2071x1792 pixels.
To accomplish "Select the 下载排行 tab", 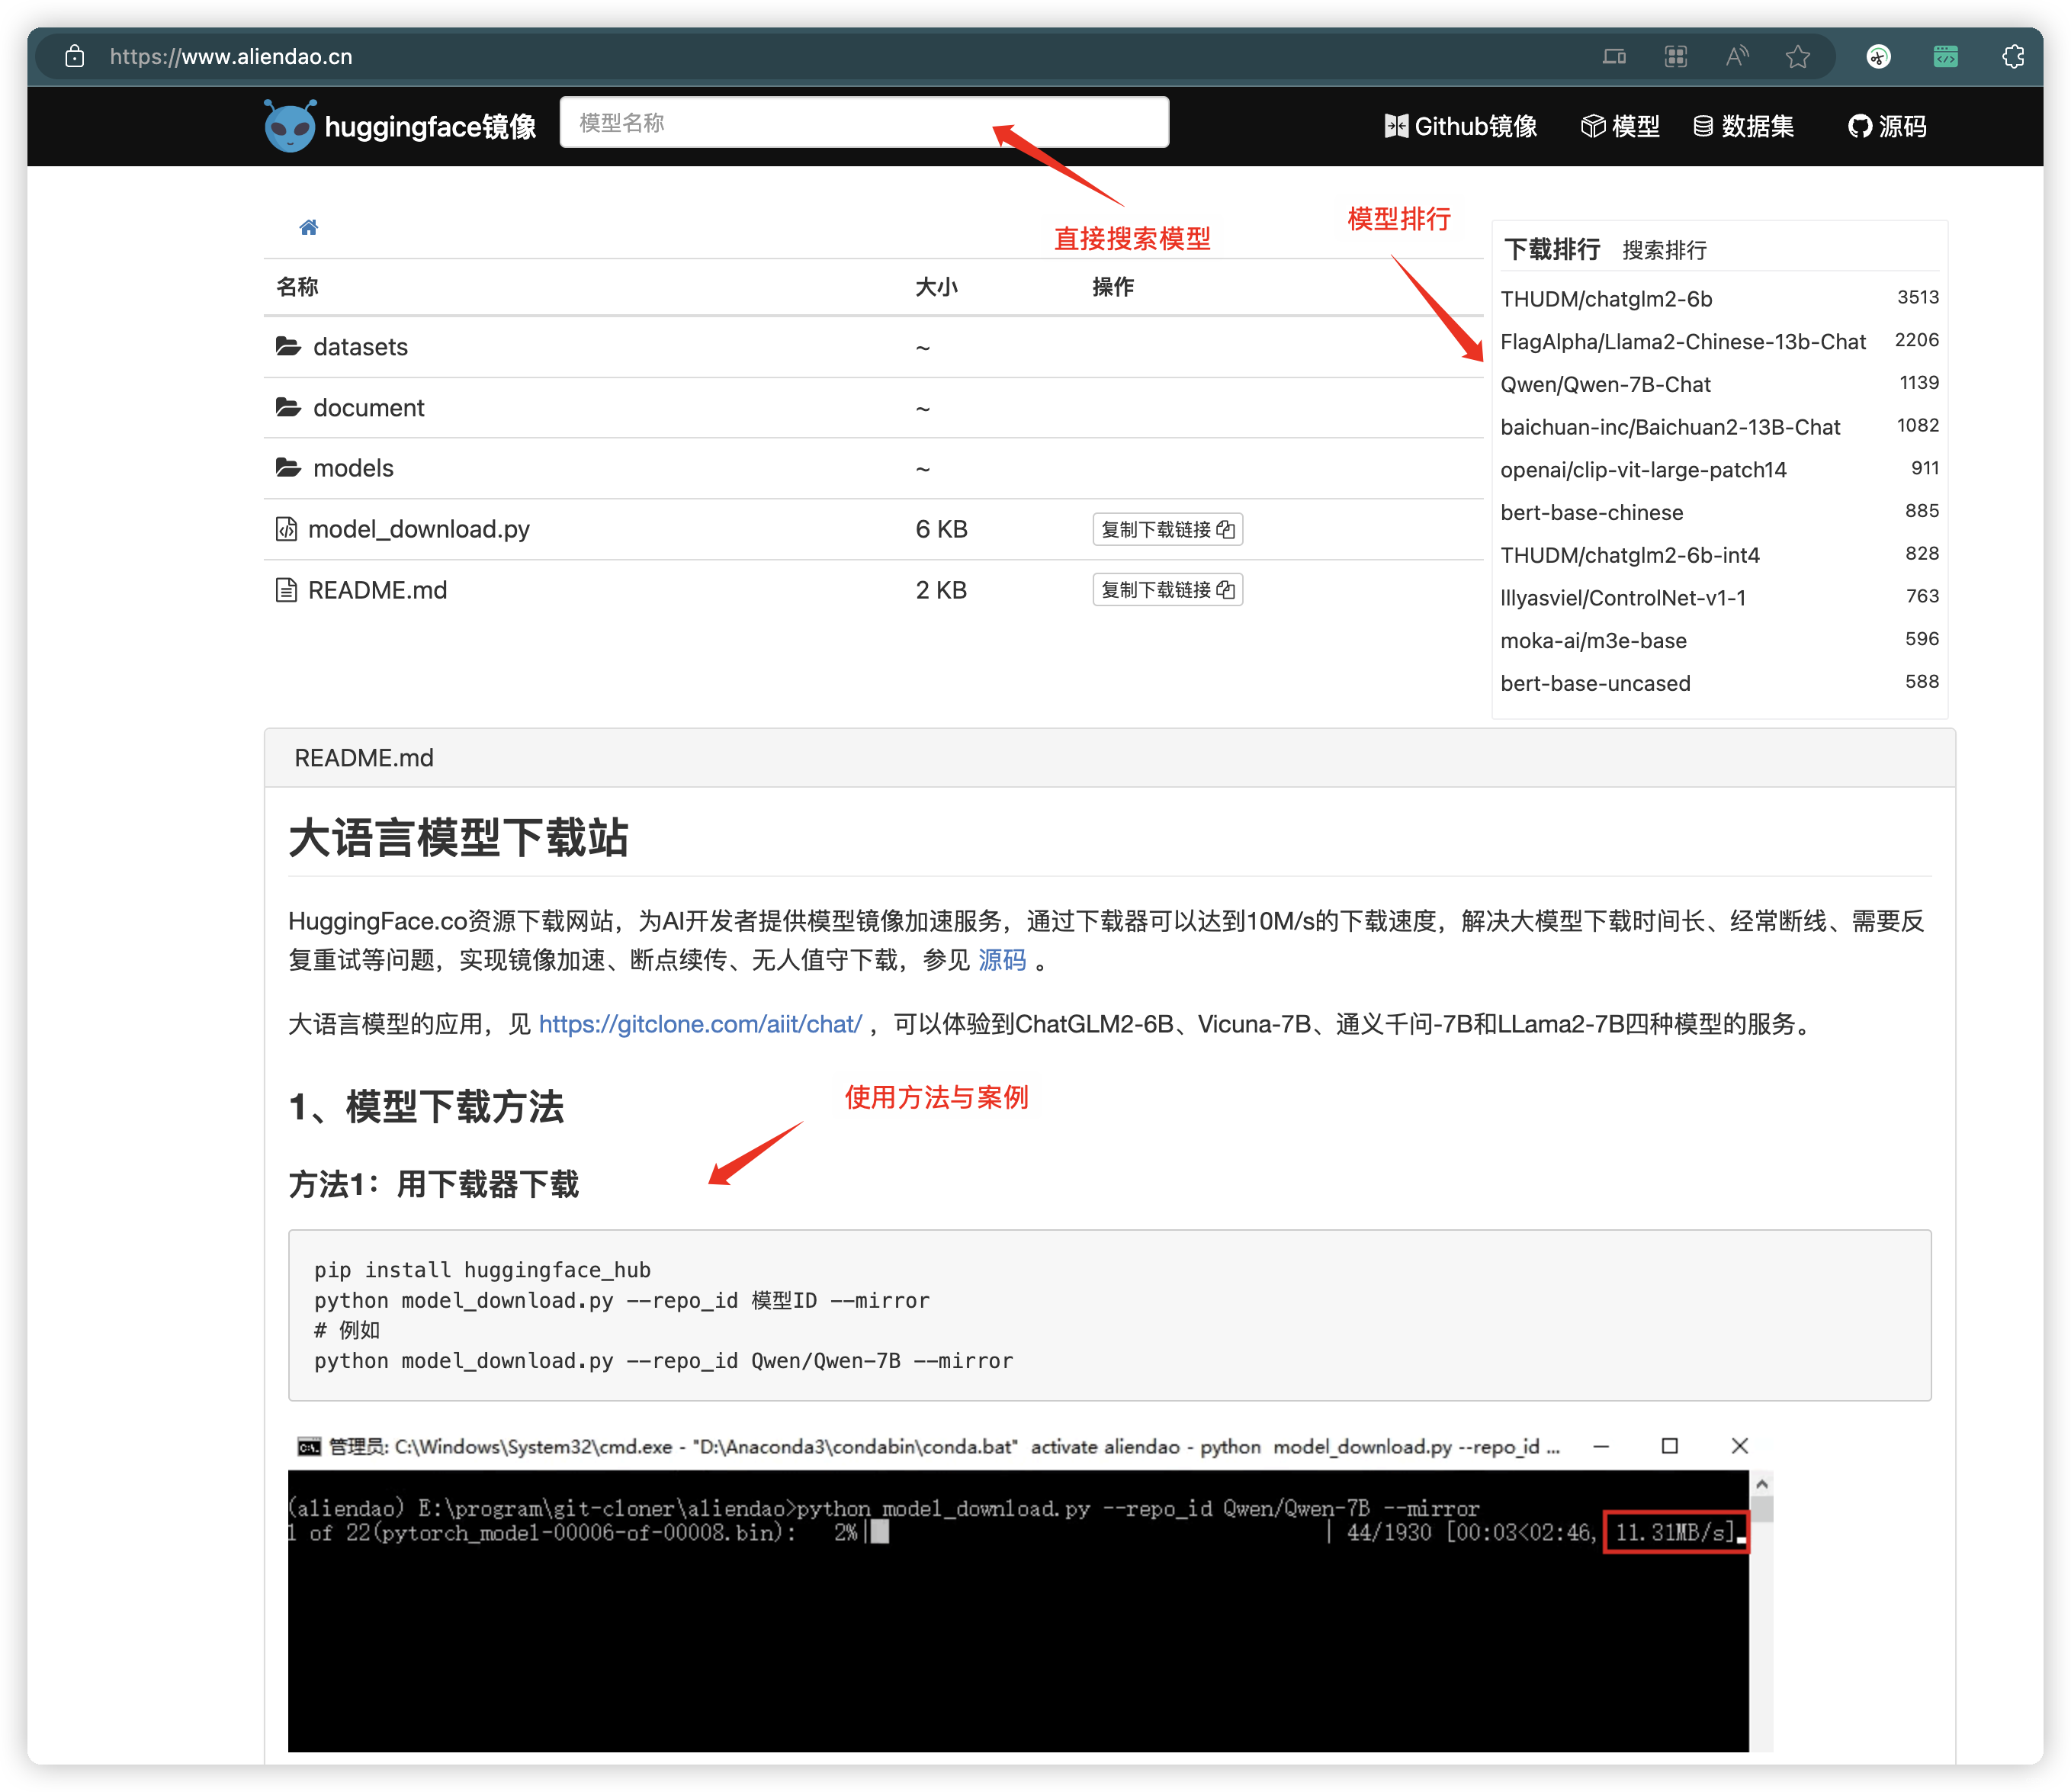I will tap(1552, 249).
